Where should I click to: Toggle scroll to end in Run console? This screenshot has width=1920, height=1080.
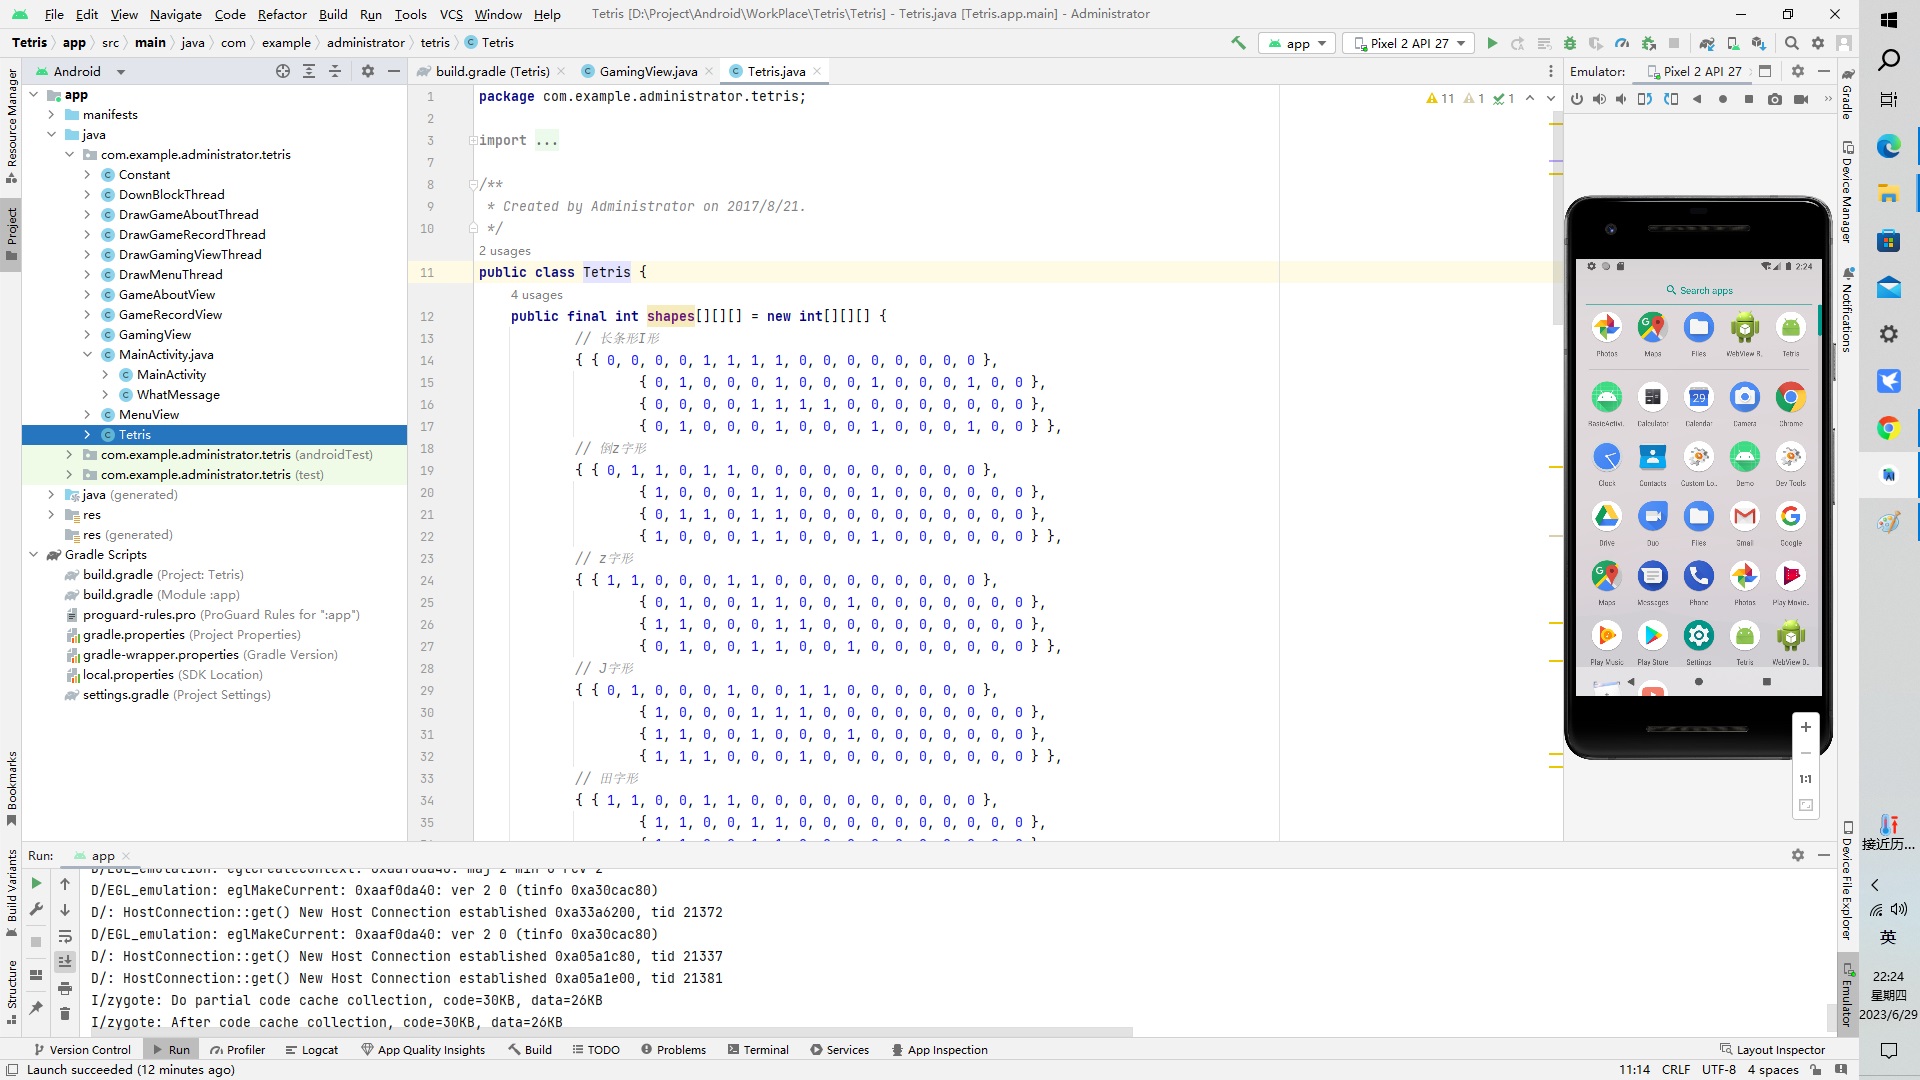[x=65, y=962]
